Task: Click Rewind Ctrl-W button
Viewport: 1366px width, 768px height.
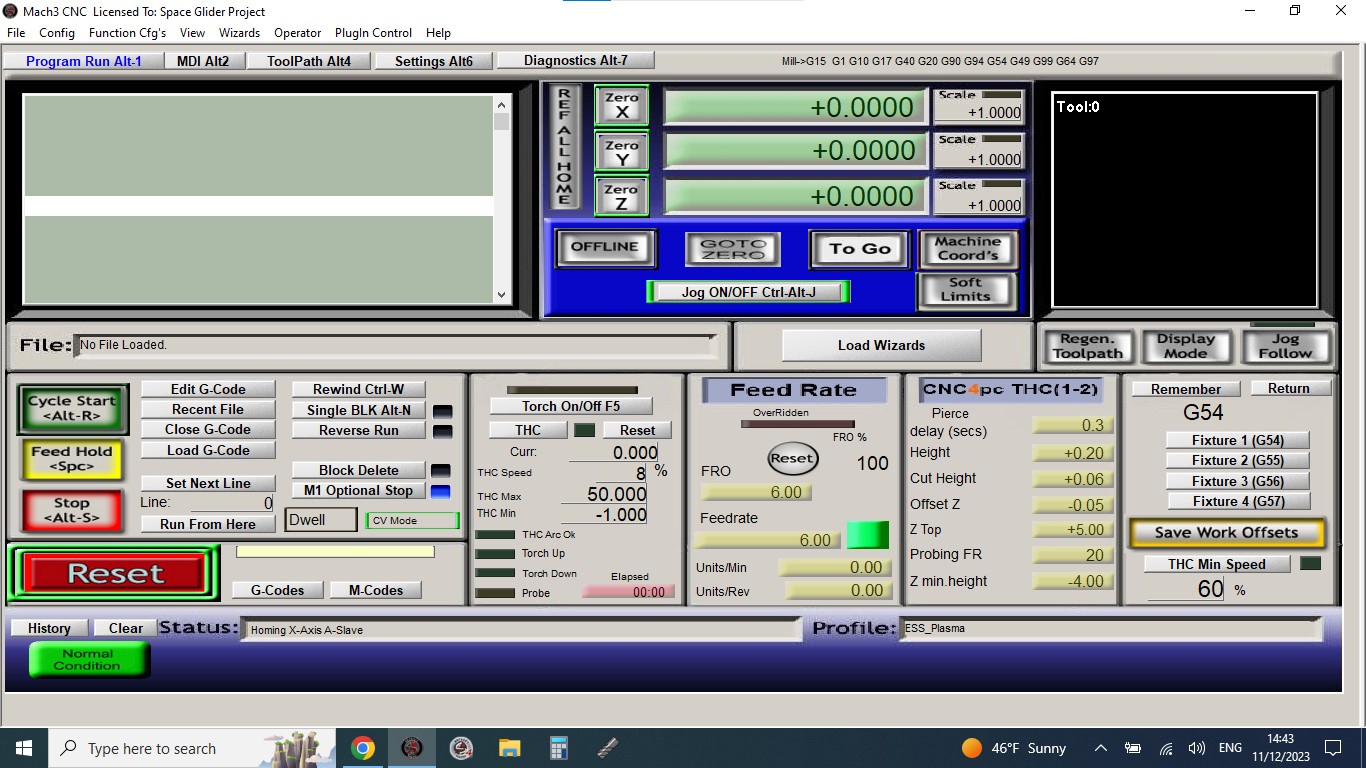Action: tap(358, 389)
